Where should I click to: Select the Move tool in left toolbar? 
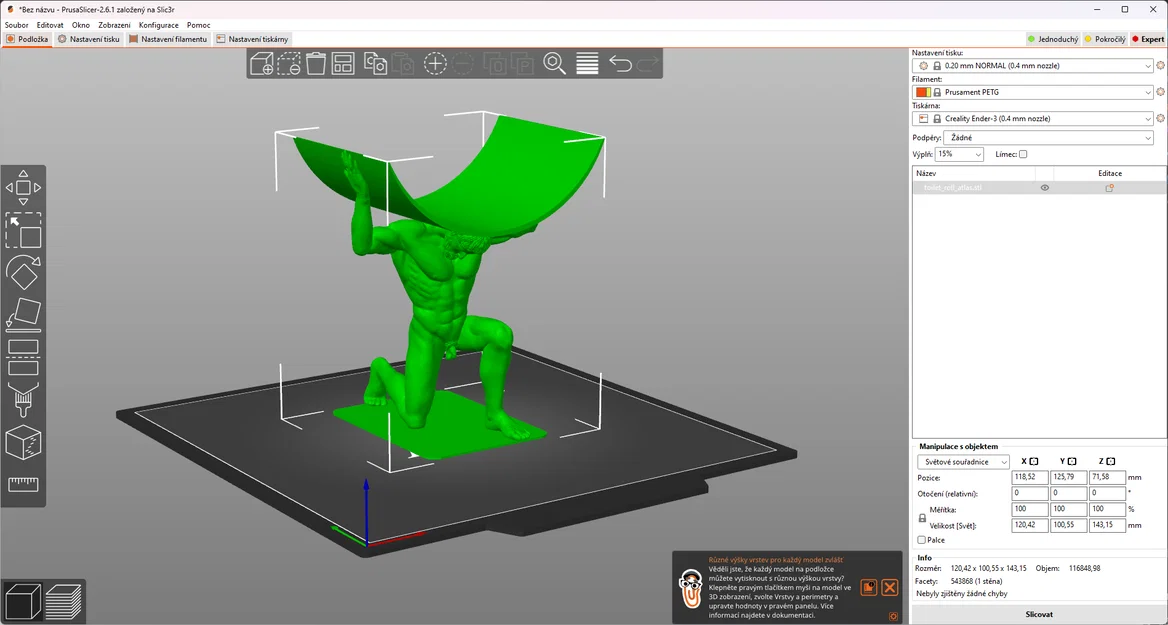click(x=23, y=188)
